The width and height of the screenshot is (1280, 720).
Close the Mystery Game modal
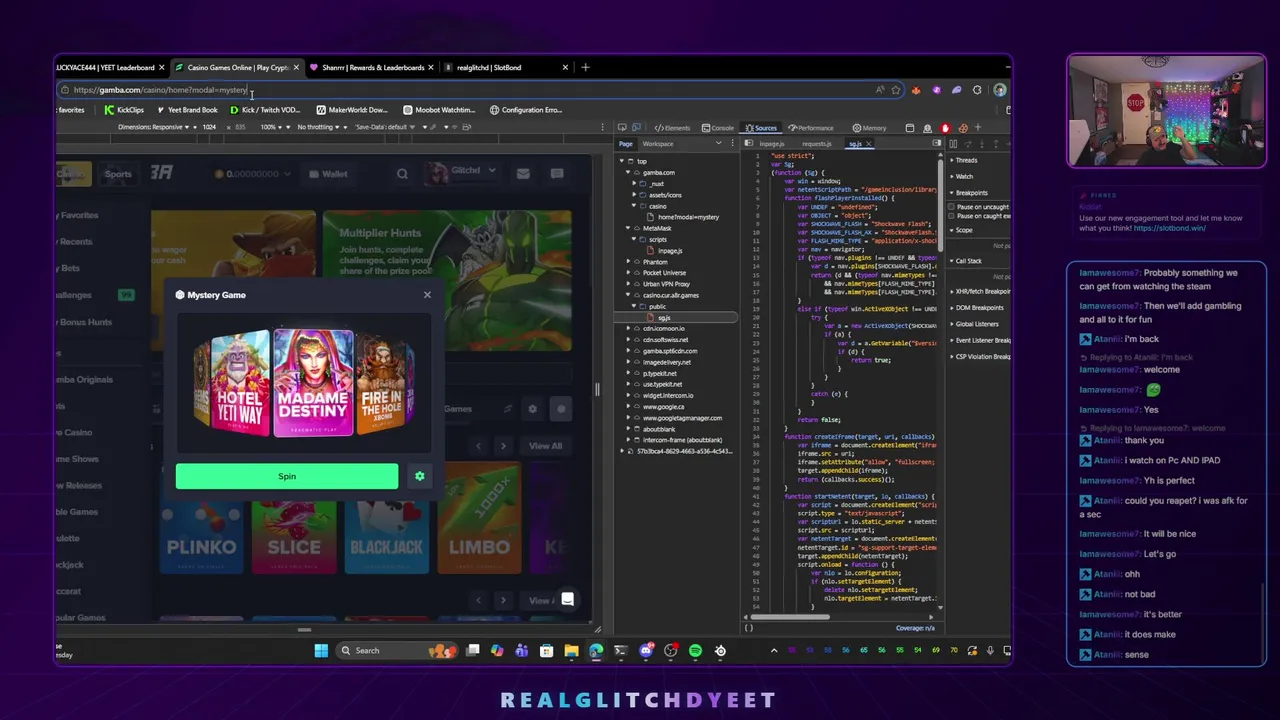(x=427, y=295)
